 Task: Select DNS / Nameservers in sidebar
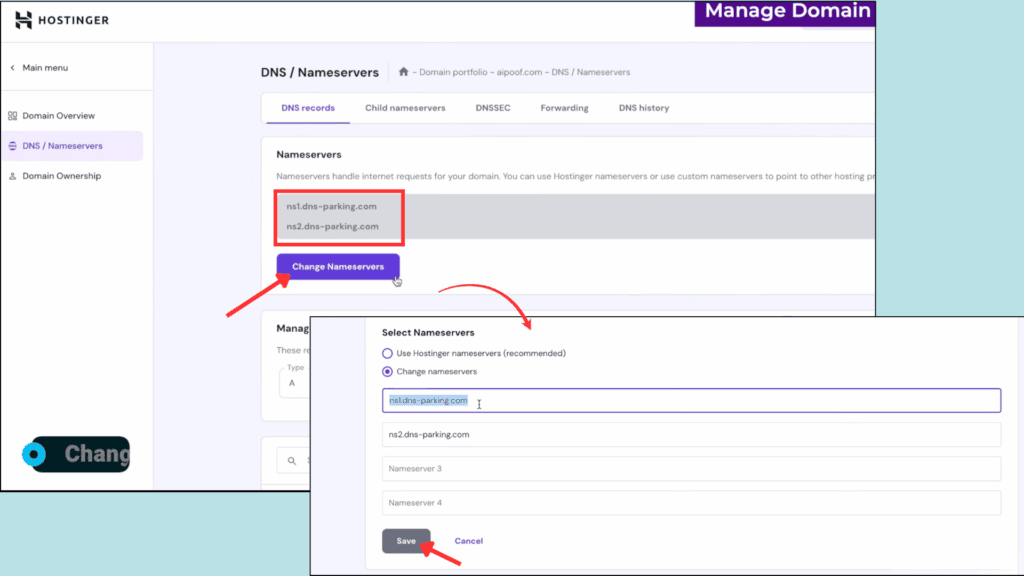click(x=62, y=146)
